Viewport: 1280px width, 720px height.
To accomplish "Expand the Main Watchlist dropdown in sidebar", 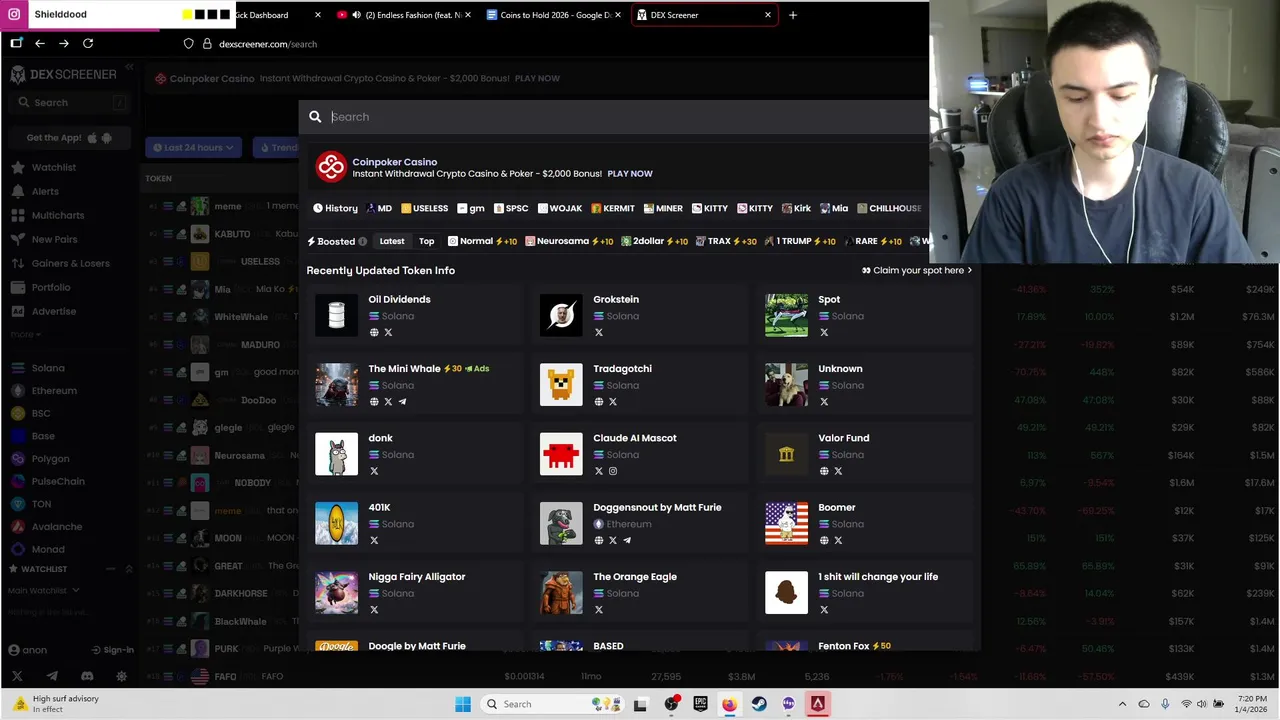I will click(44, 590).
